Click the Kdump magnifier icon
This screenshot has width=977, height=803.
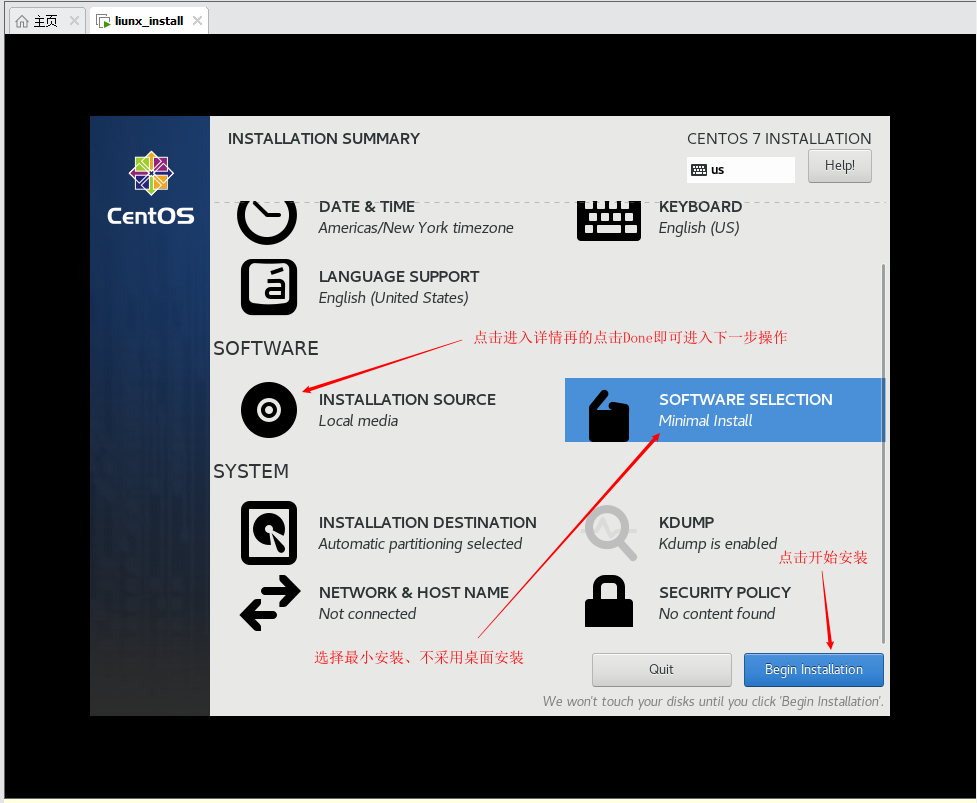610,533
